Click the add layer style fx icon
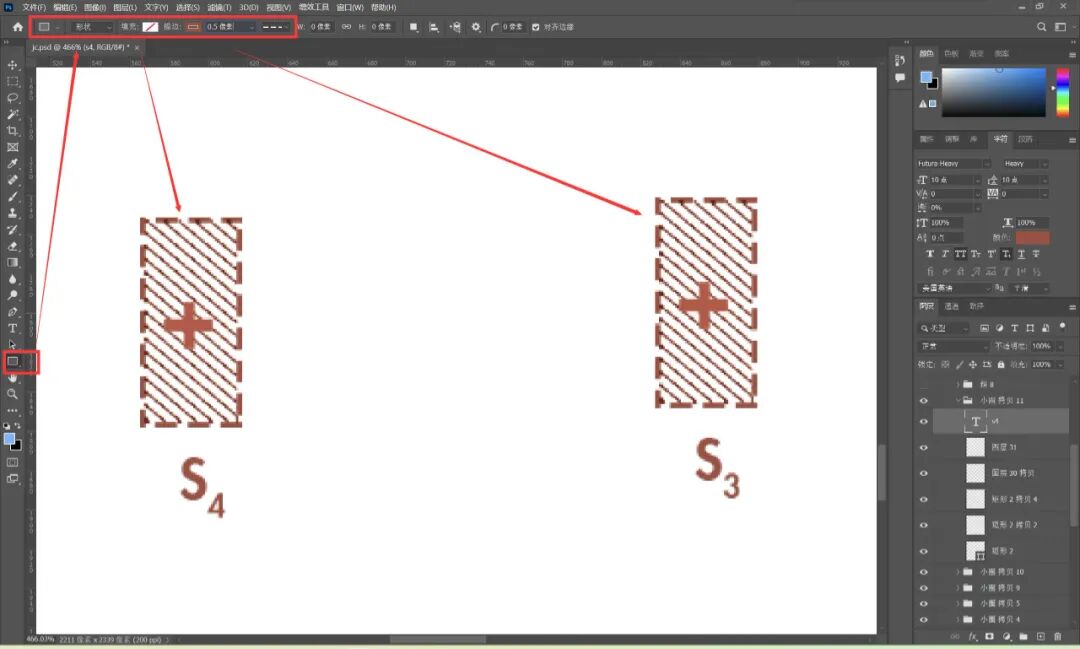The height and width of the screenshot is (649, 1080). click(x=973, y=637)
